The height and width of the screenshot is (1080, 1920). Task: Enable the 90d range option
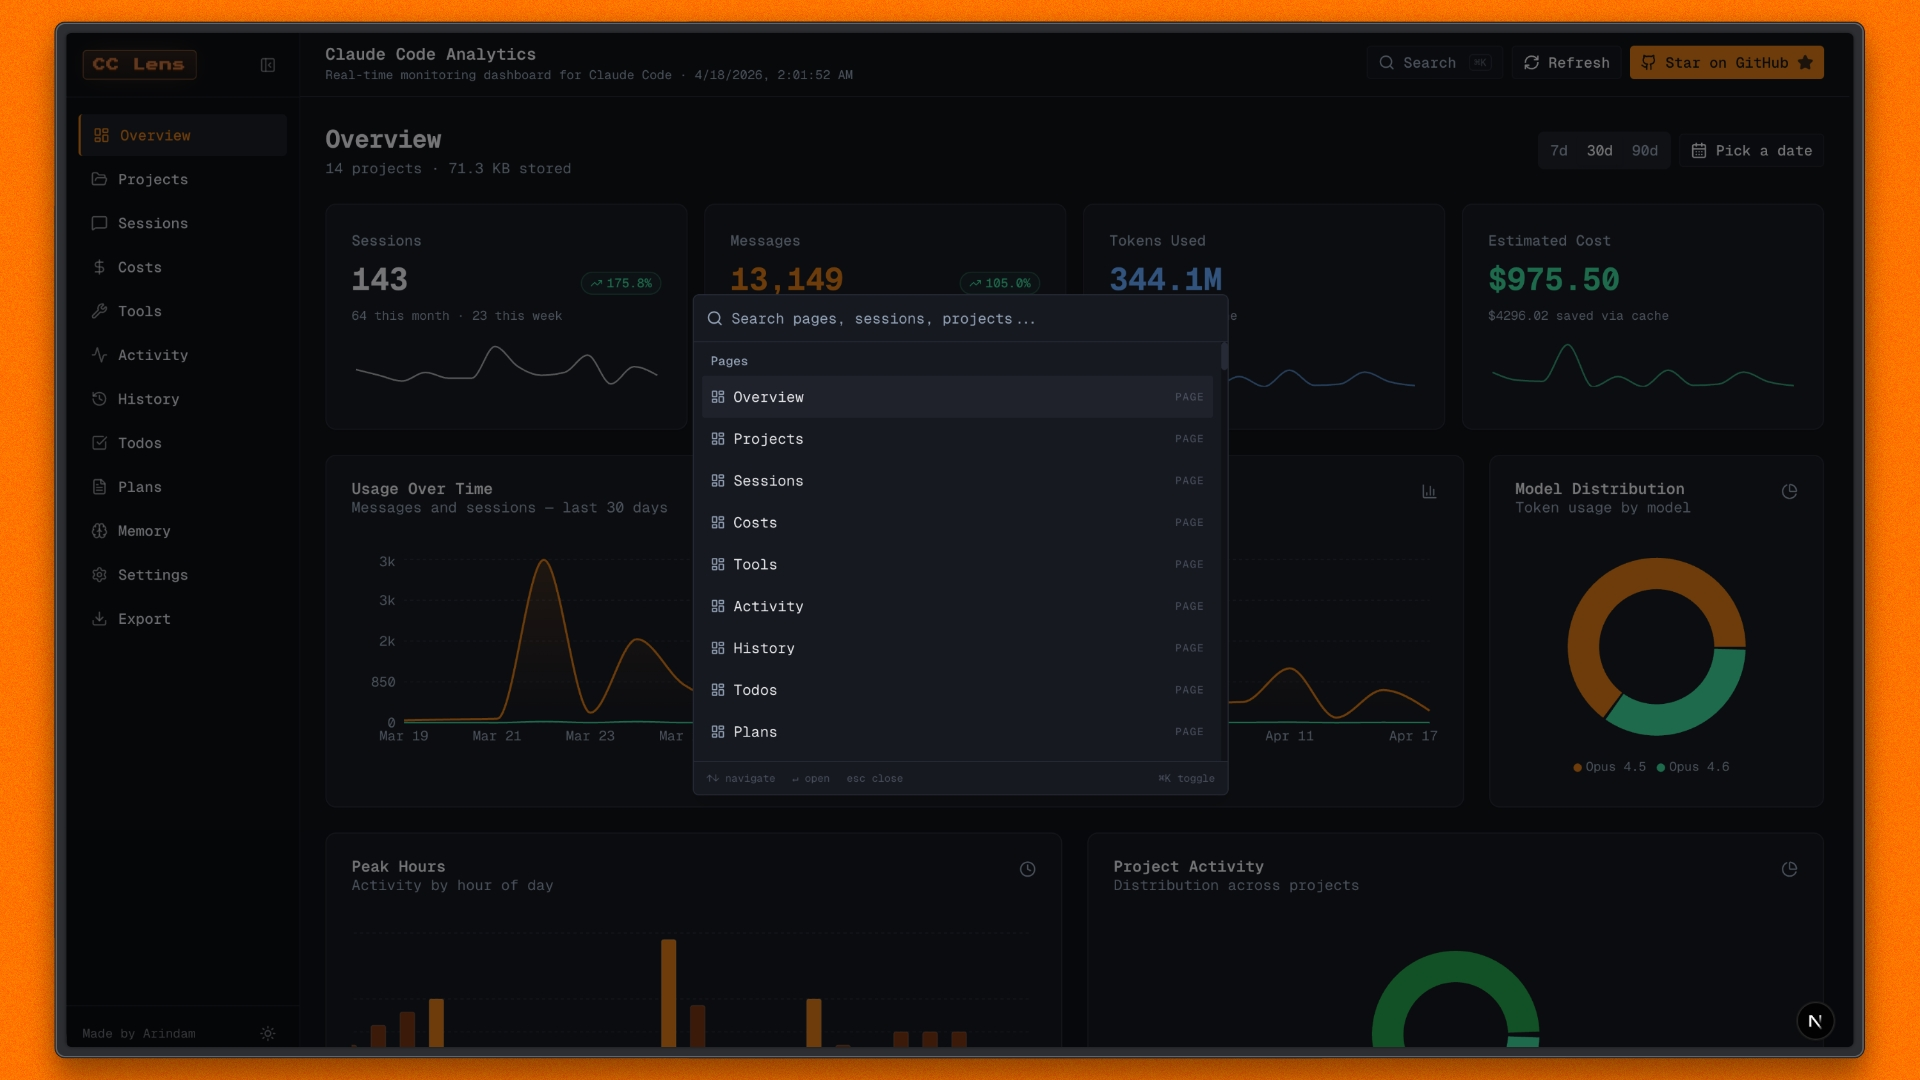click(x=1644, y=150)
